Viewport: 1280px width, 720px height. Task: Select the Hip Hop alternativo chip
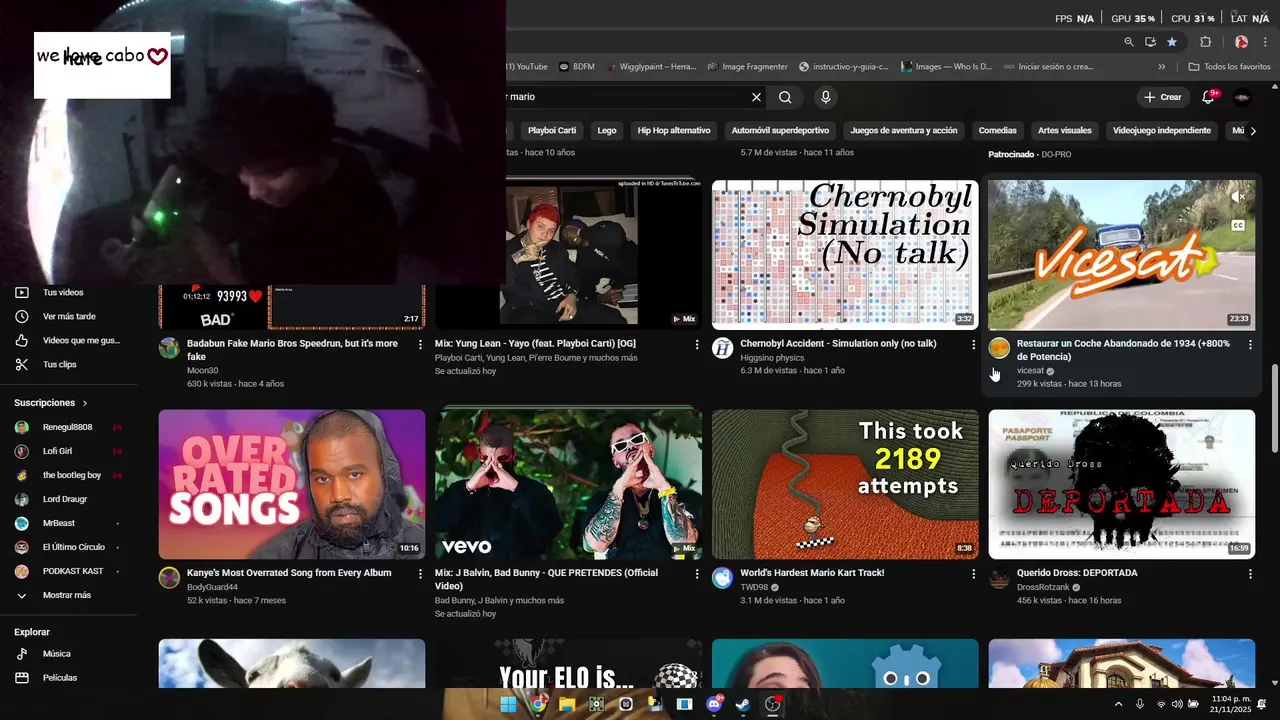tap(674, 130)
